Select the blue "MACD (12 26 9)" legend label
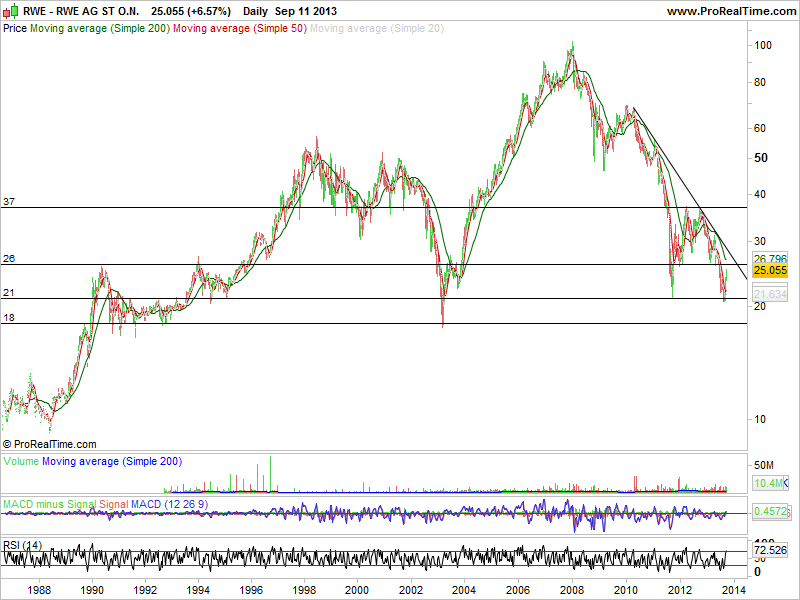Viewport: 800px width, 600px height. coord(169,505)
